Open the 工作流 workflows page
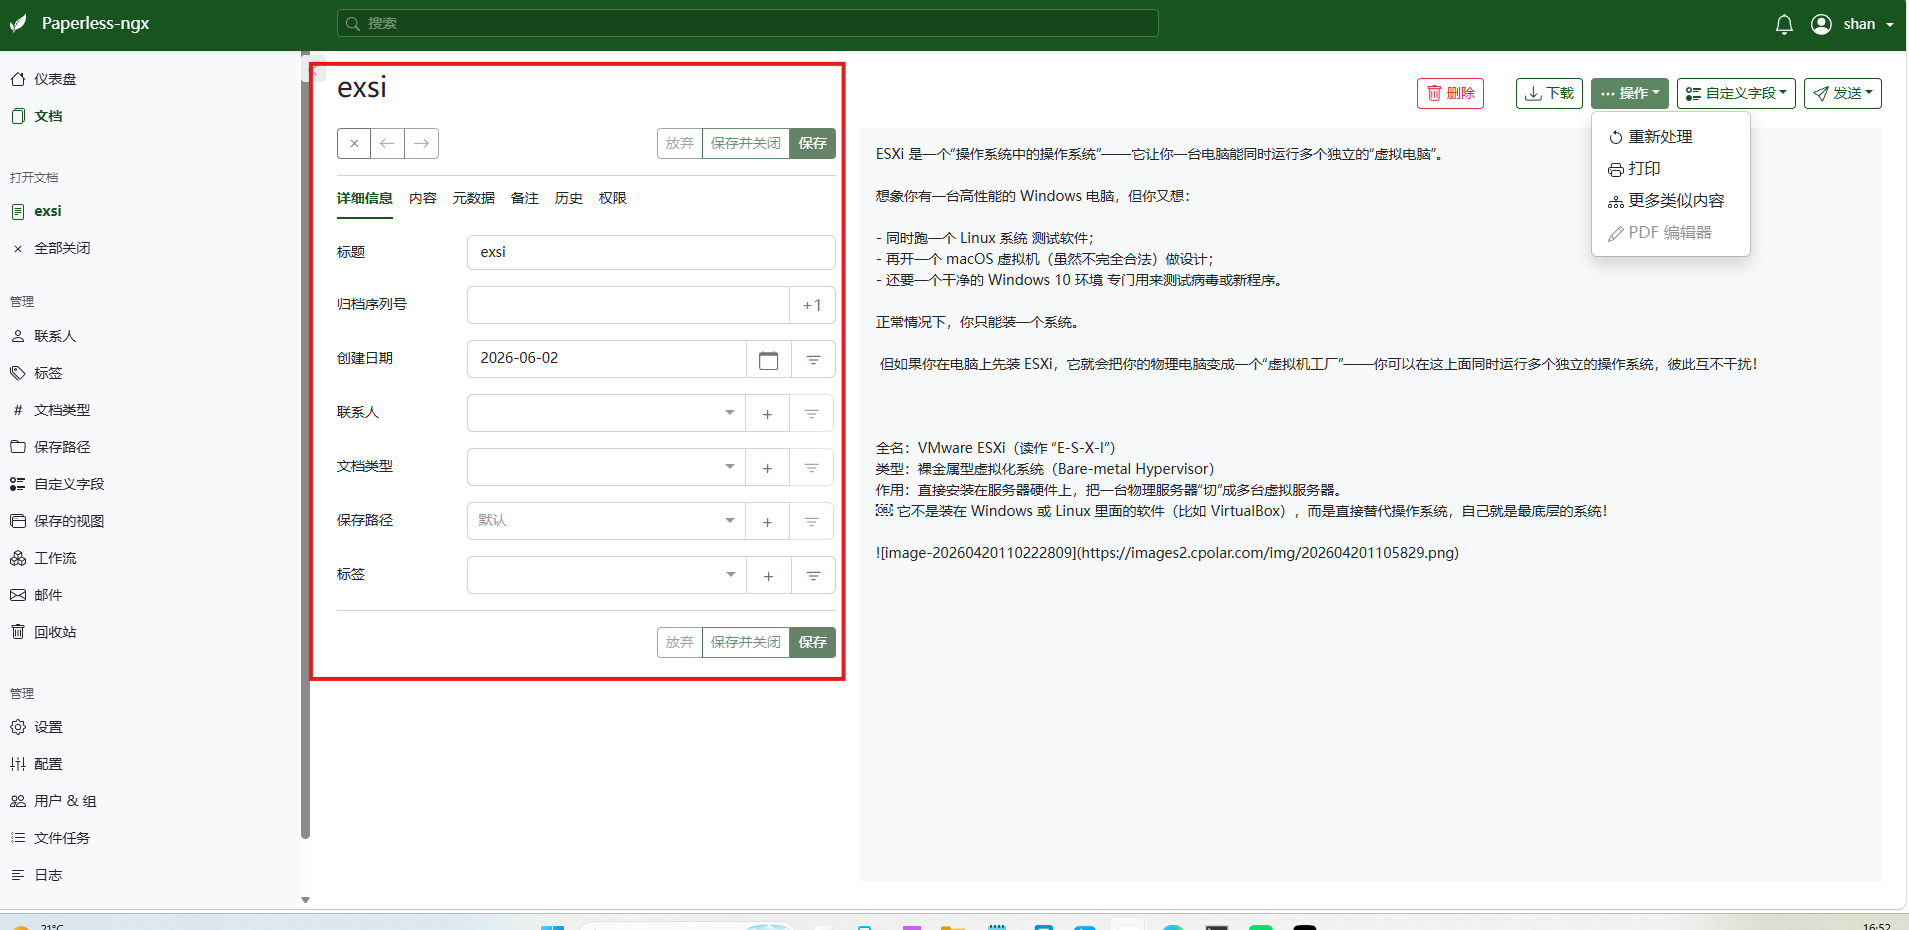The width and height of the screenshot is (1909, 930). click(44, 558)
